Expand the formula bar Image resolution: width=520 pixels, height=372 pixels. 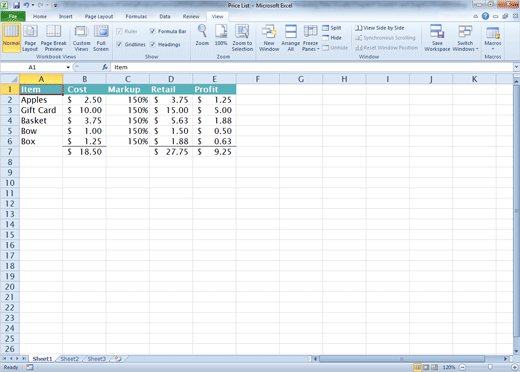[516, 67]
